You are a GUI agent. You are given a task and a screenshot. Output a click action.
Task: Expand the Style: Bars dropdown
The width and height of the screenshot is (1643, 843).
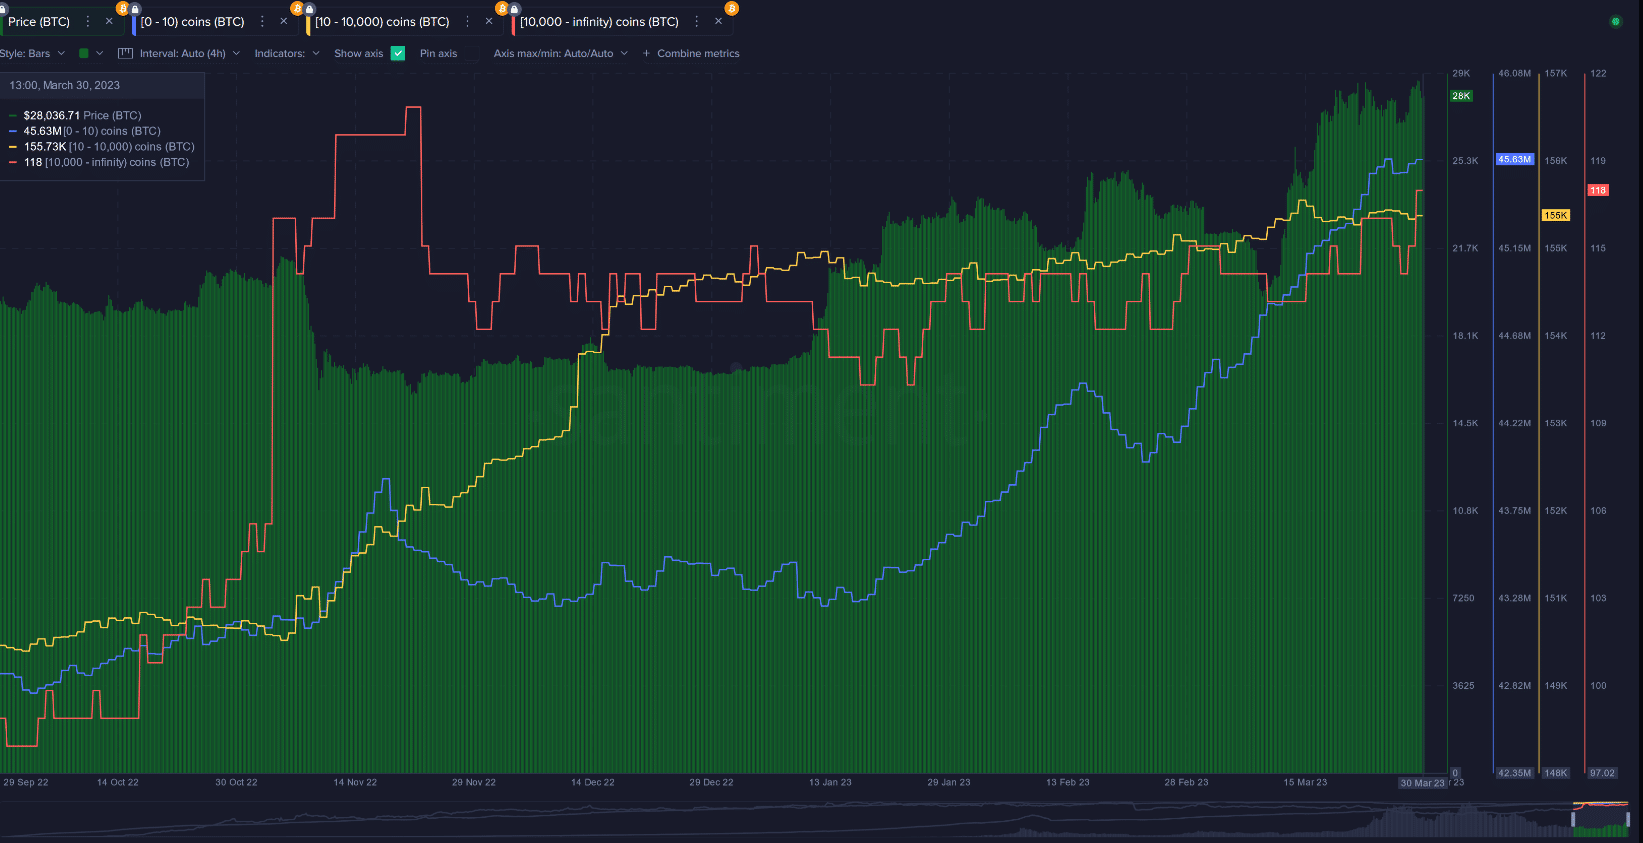33,53
